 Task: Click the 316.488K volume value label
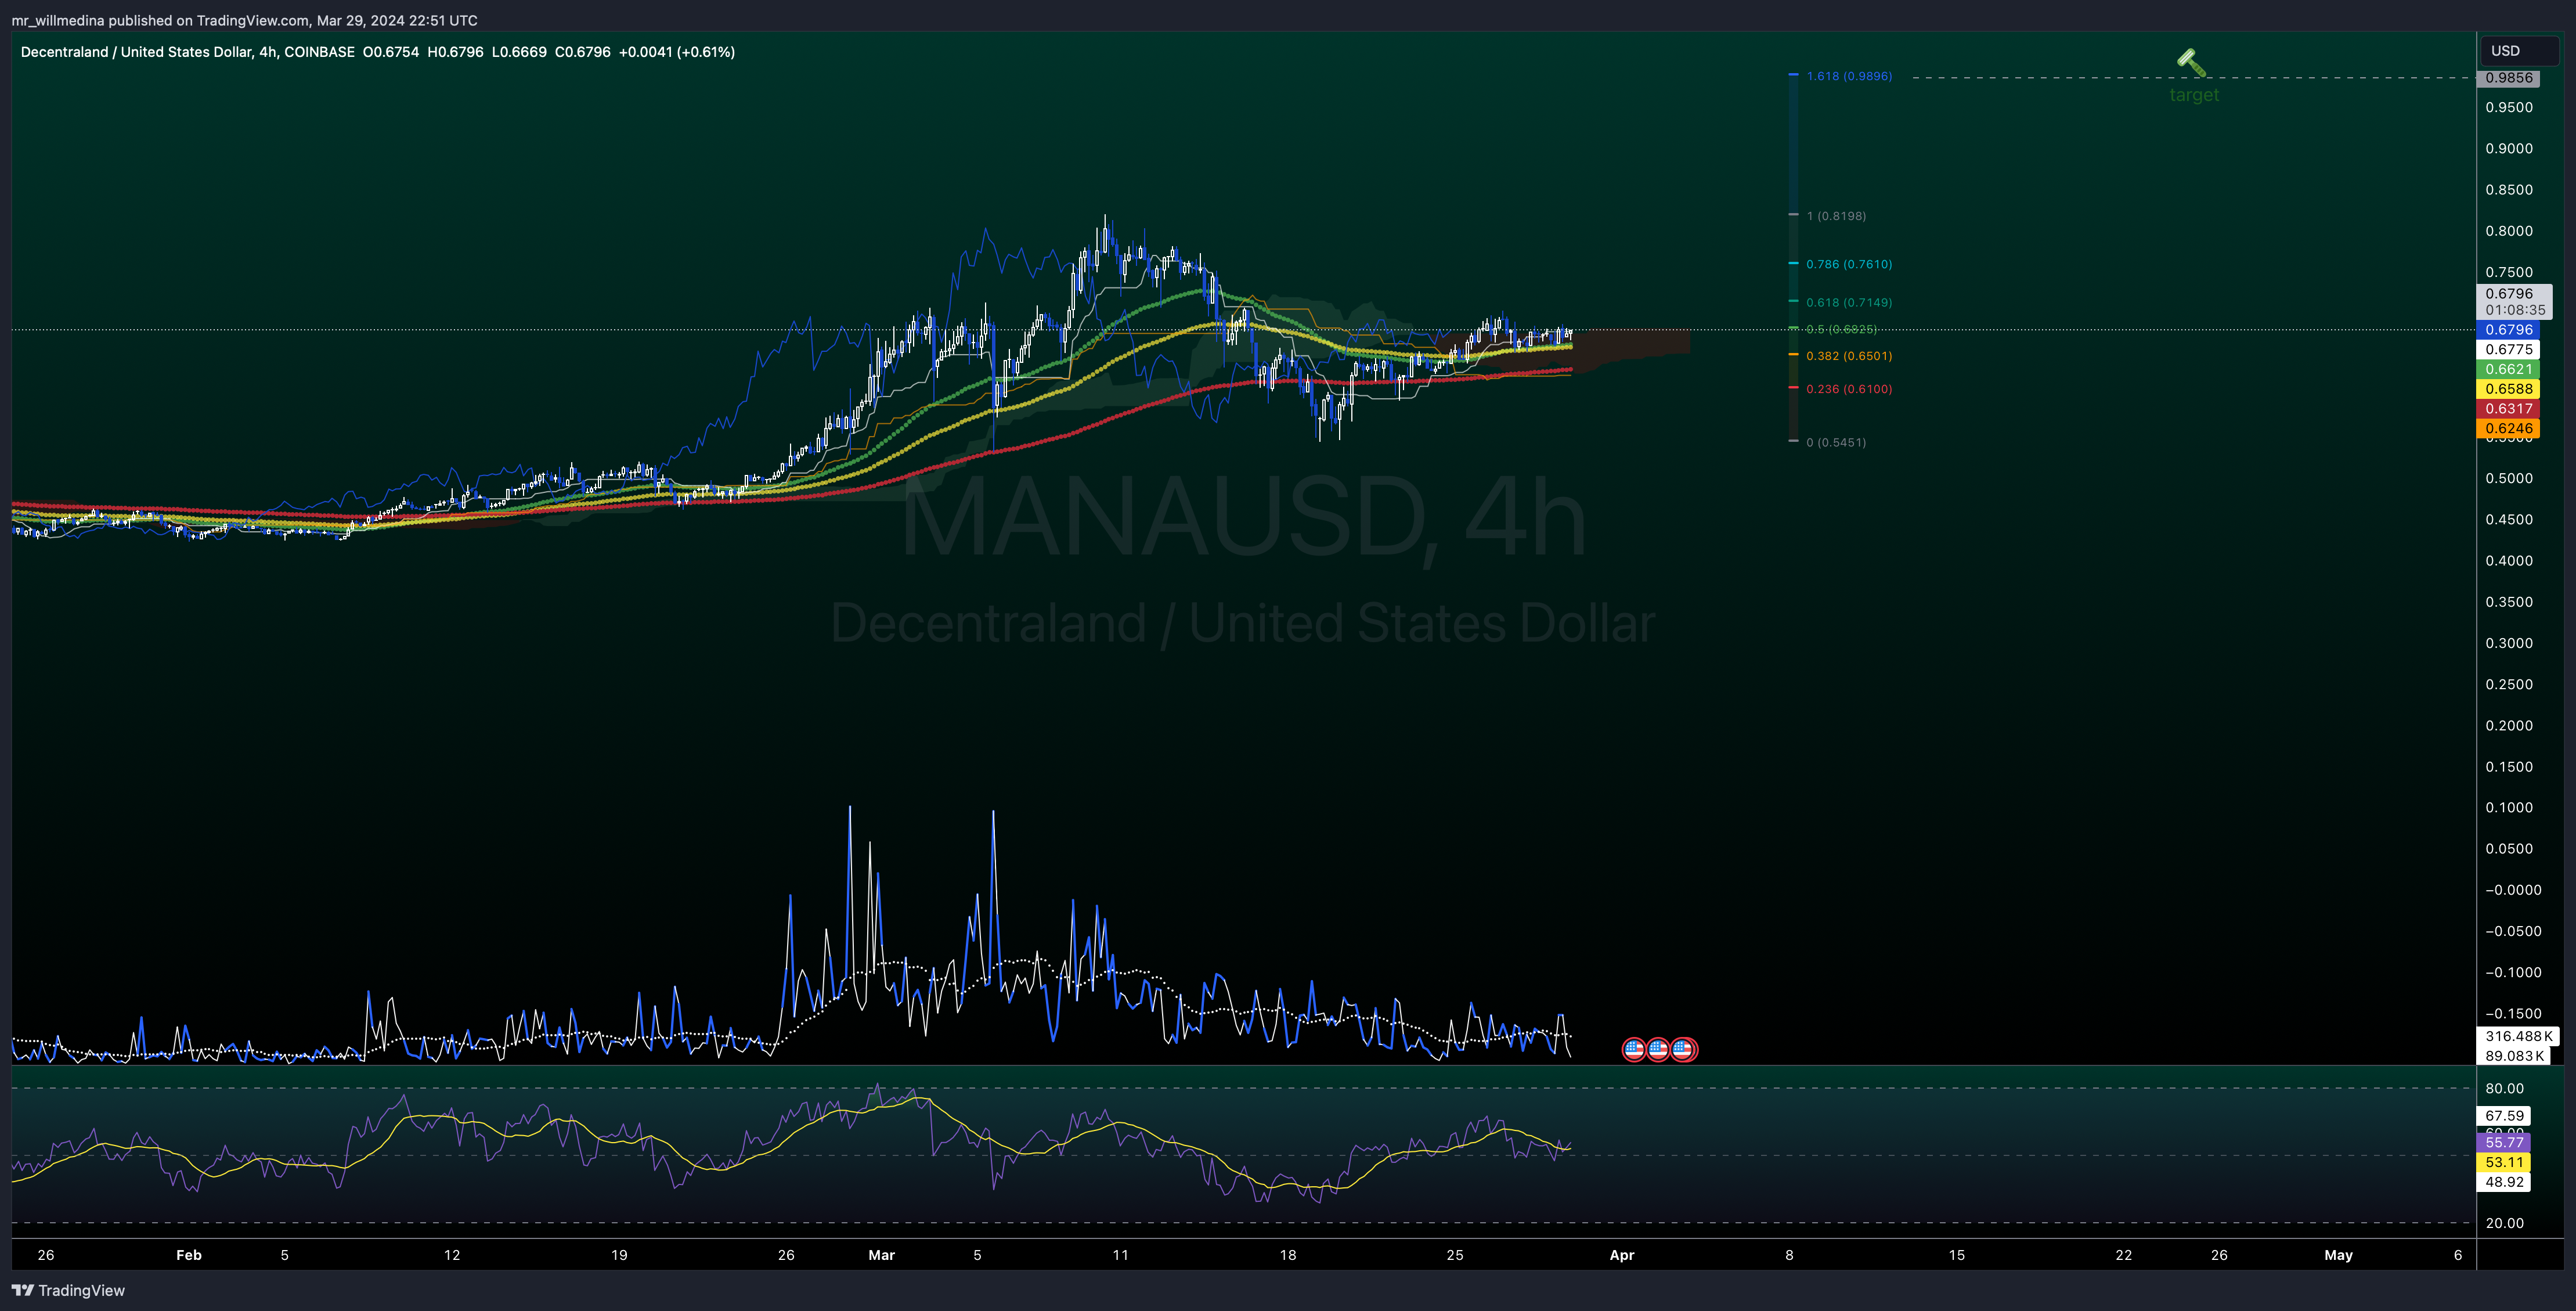(x=2517, y=1036)
